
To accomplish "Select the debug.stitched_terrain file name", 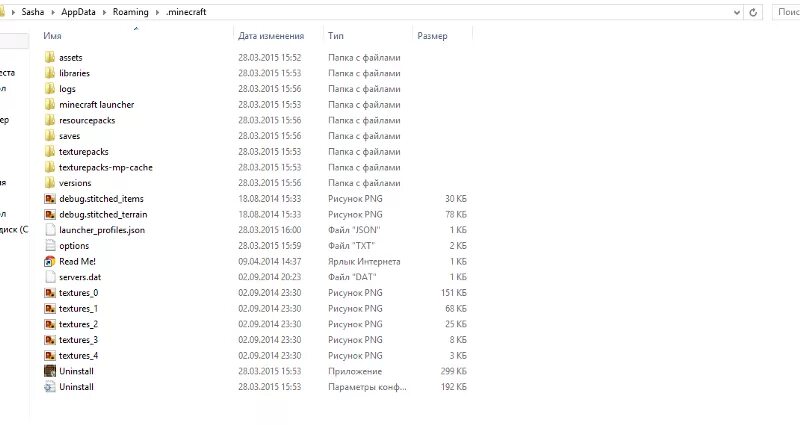I will [103, 215].
